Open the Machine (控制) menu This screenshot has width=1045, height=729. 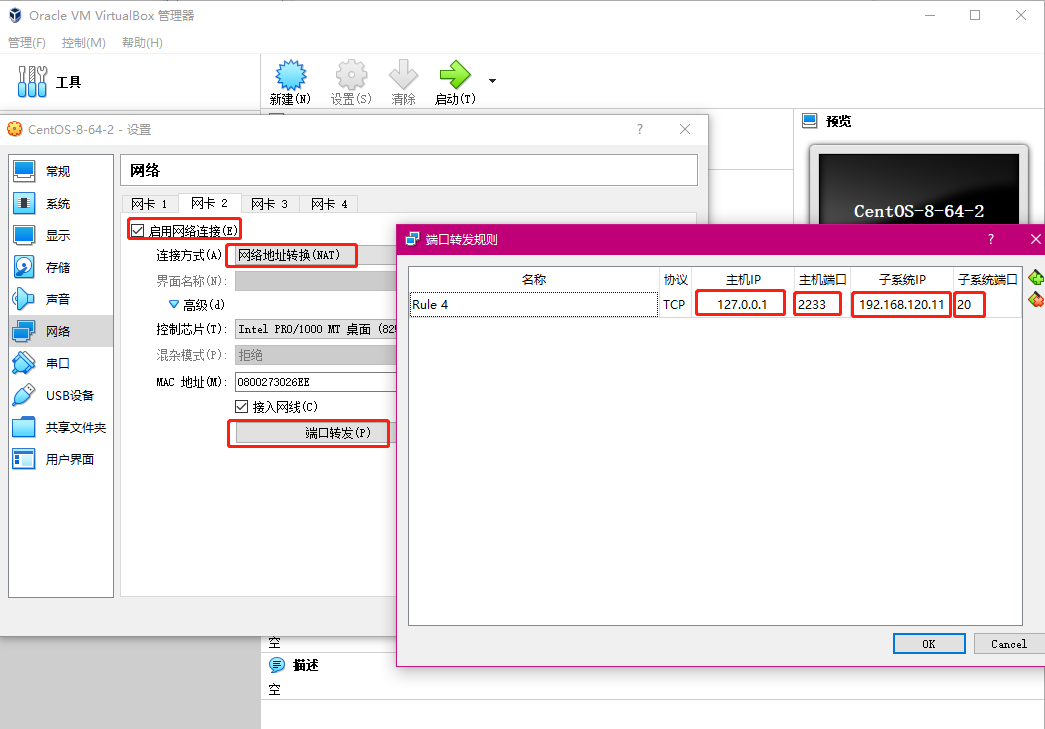pos(83,43)
